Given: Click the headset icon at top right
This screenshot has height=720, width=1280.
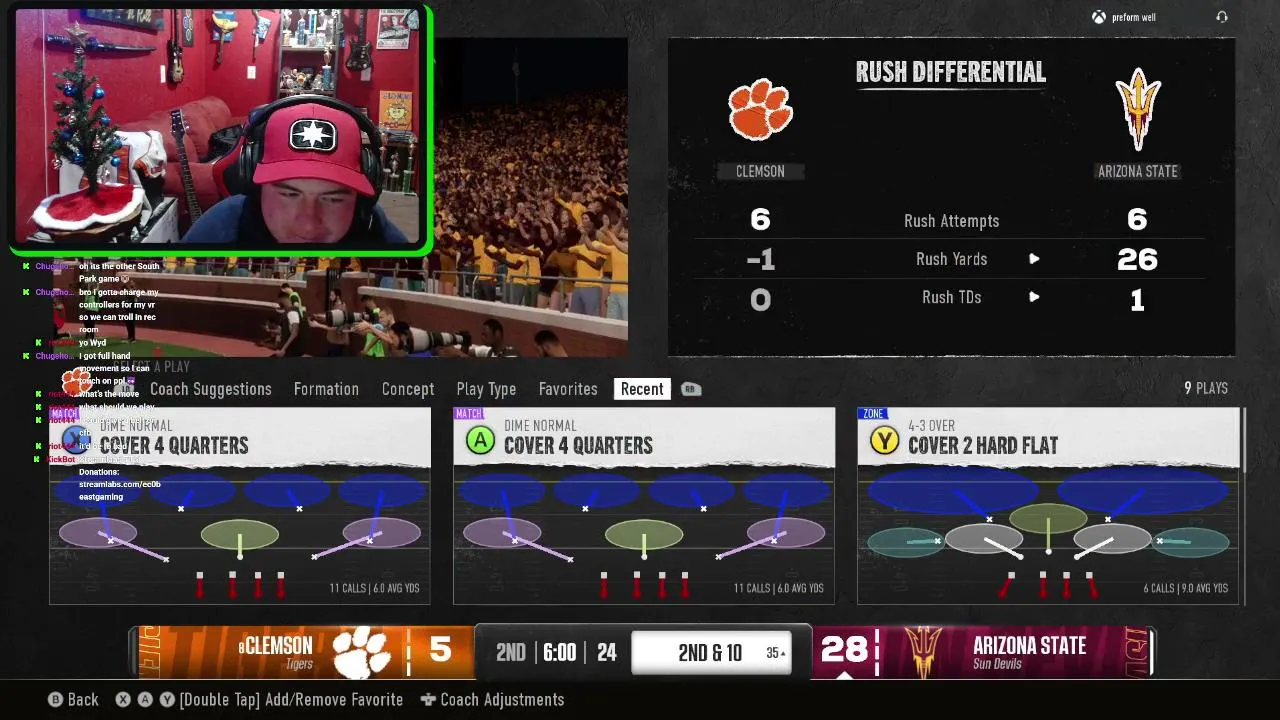Looking at the screenshot, I should pos(1222,17).
